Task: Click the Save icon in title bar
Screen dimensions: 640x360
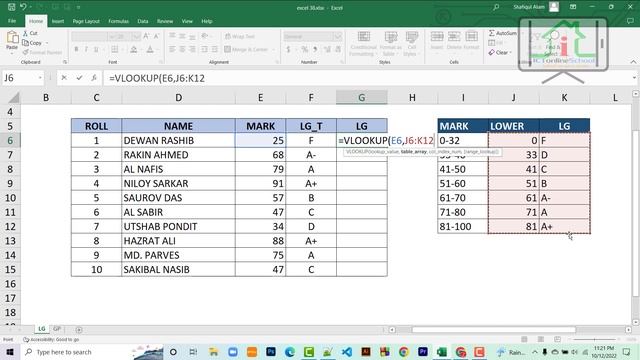Action: (11, 7)
